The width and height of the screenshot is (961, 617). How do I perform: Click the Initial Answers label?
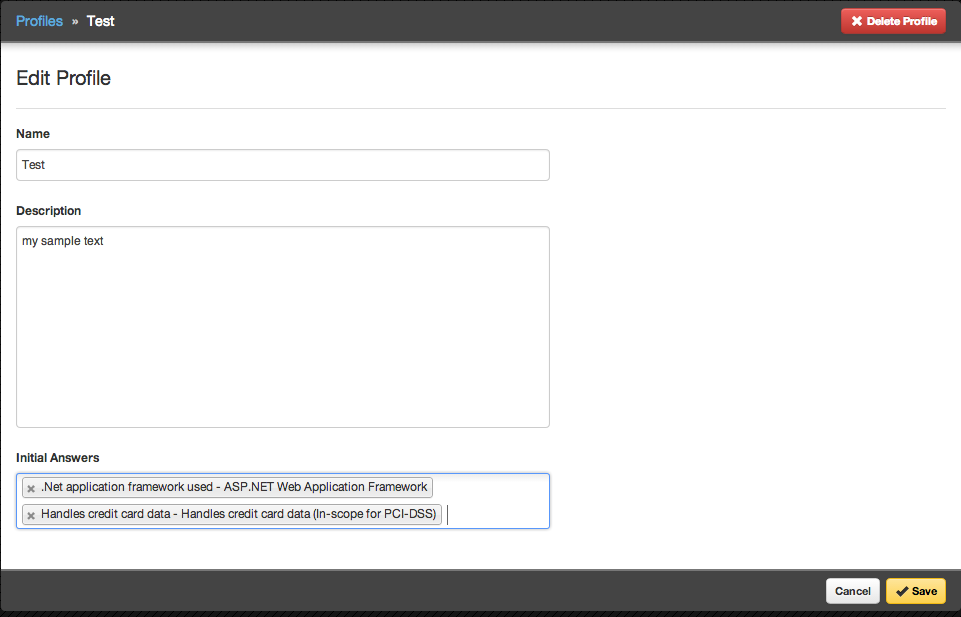click(58, 458)
